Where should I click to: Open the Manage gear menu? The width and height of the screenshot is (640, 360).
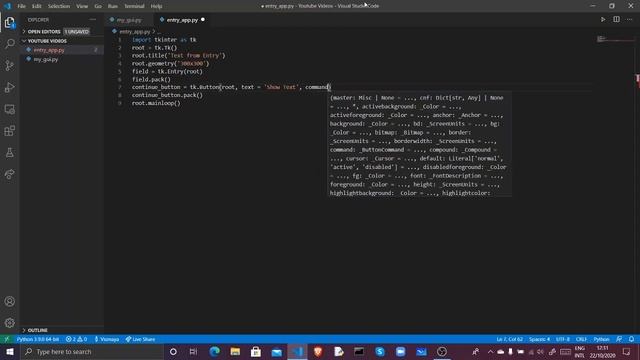point(9,323)
